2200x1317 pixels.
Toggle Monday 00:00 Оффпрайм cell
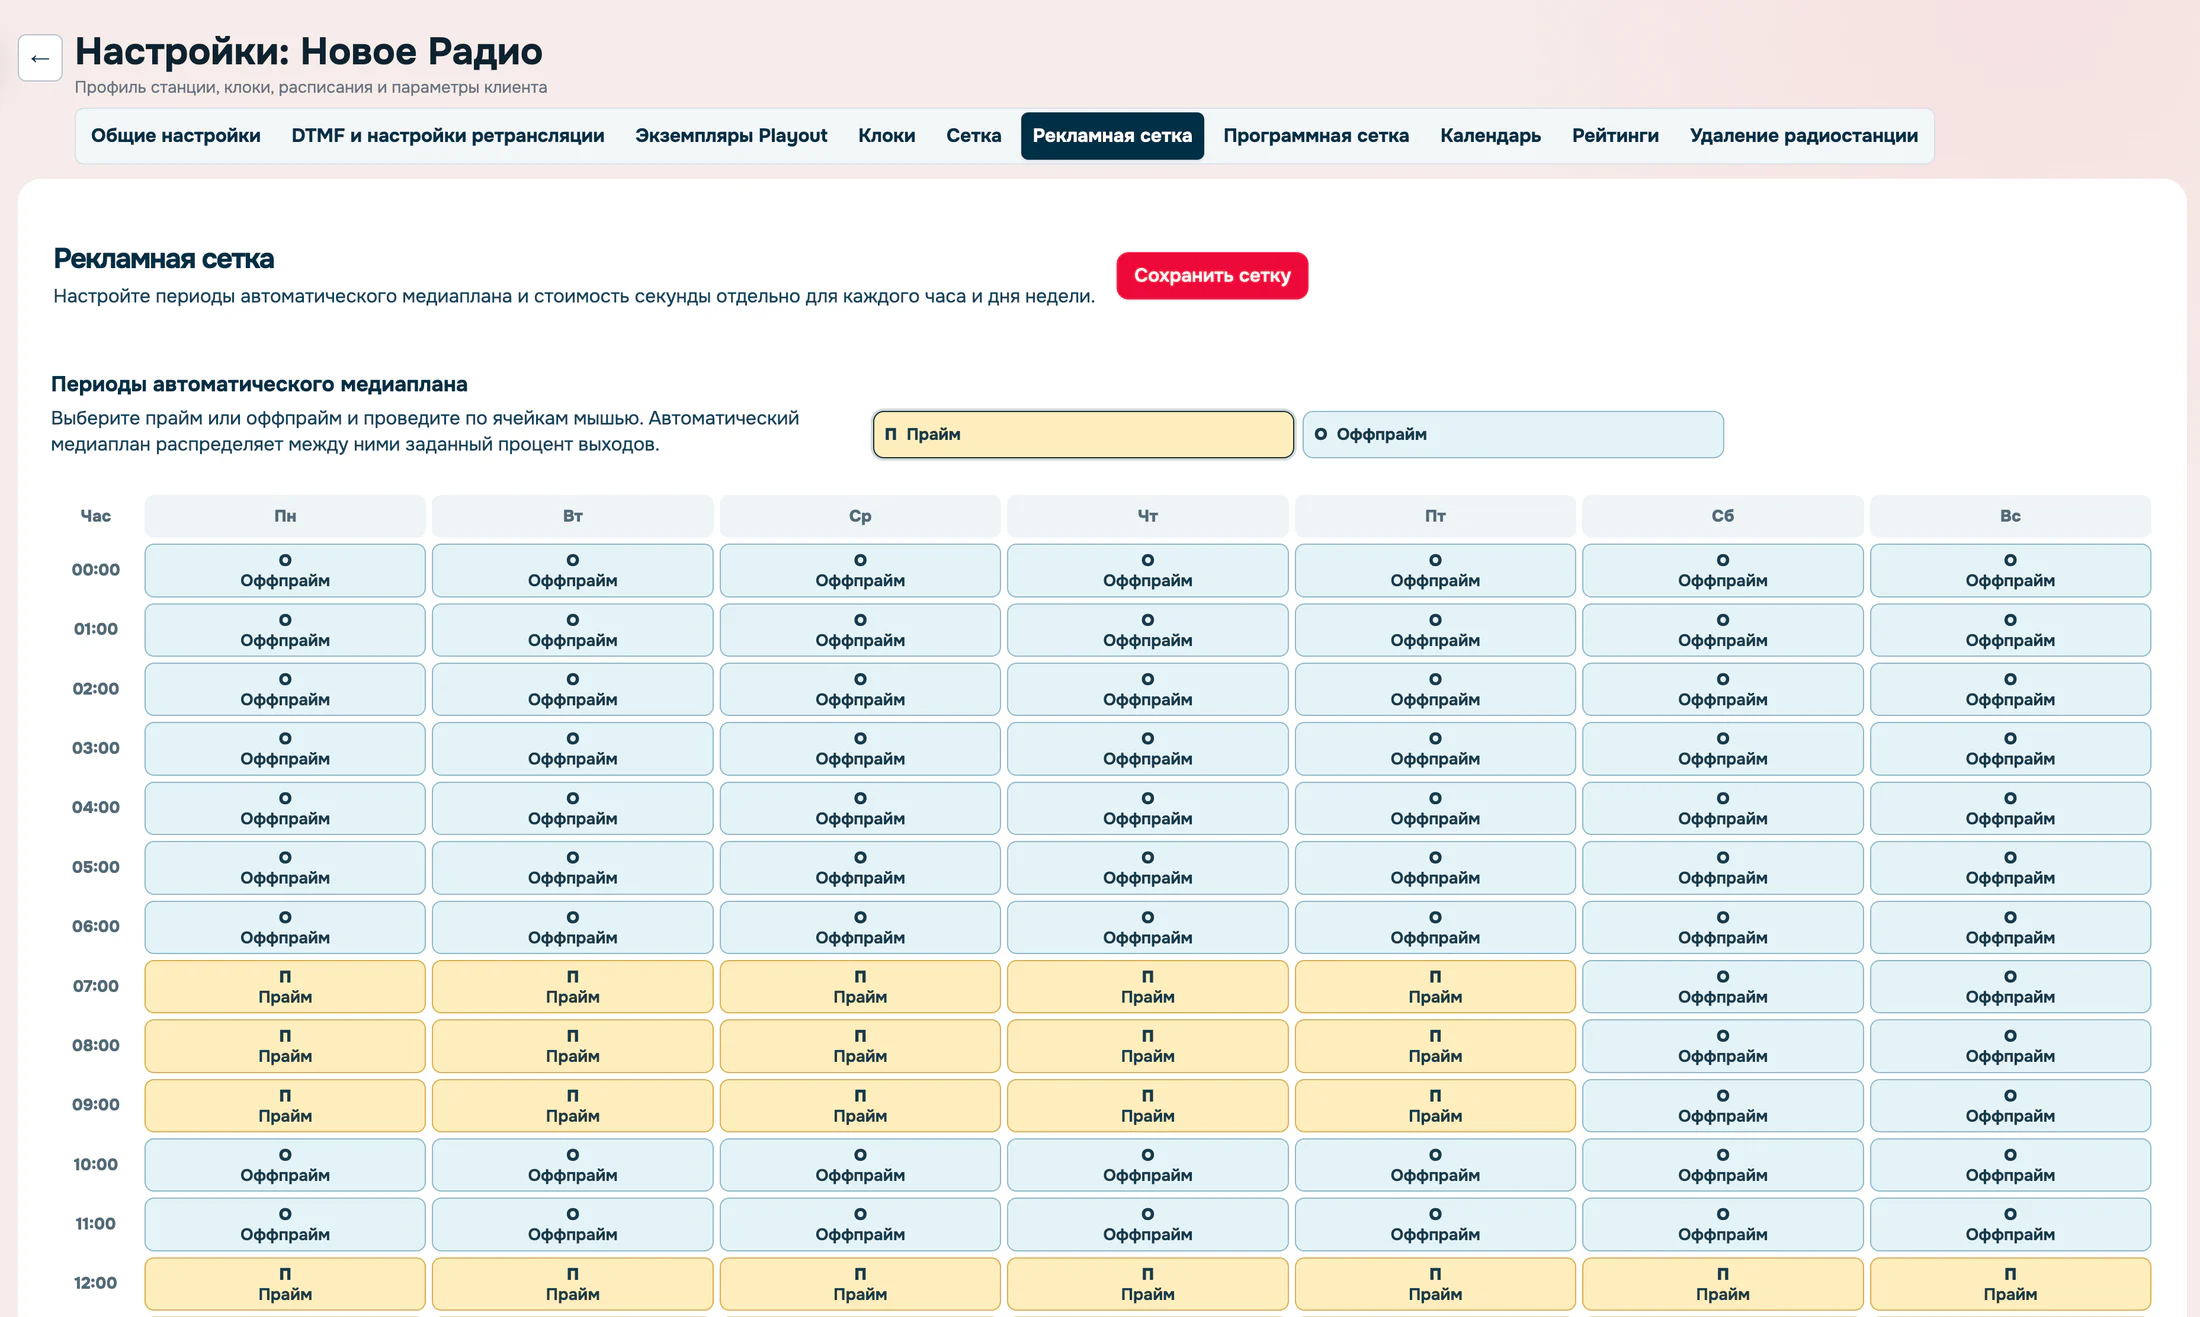285,570
